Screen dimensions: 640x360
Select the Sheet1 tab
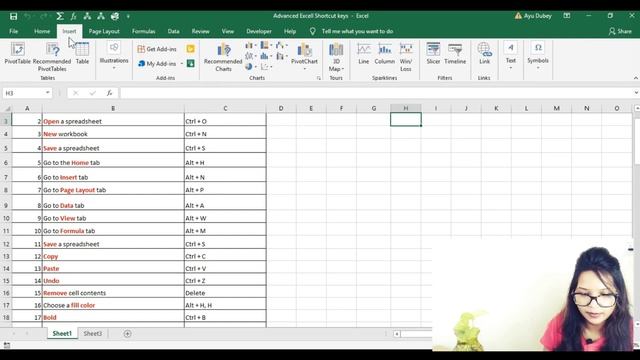pos(62,333)
